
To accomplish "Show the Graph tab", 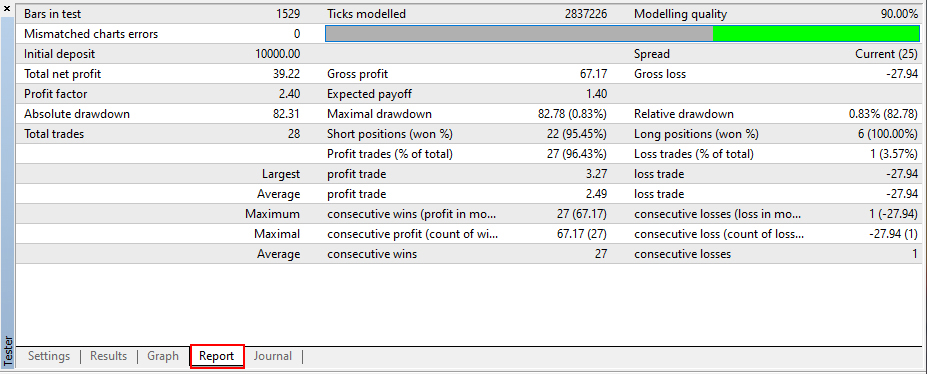I will [x=163, y=356].
